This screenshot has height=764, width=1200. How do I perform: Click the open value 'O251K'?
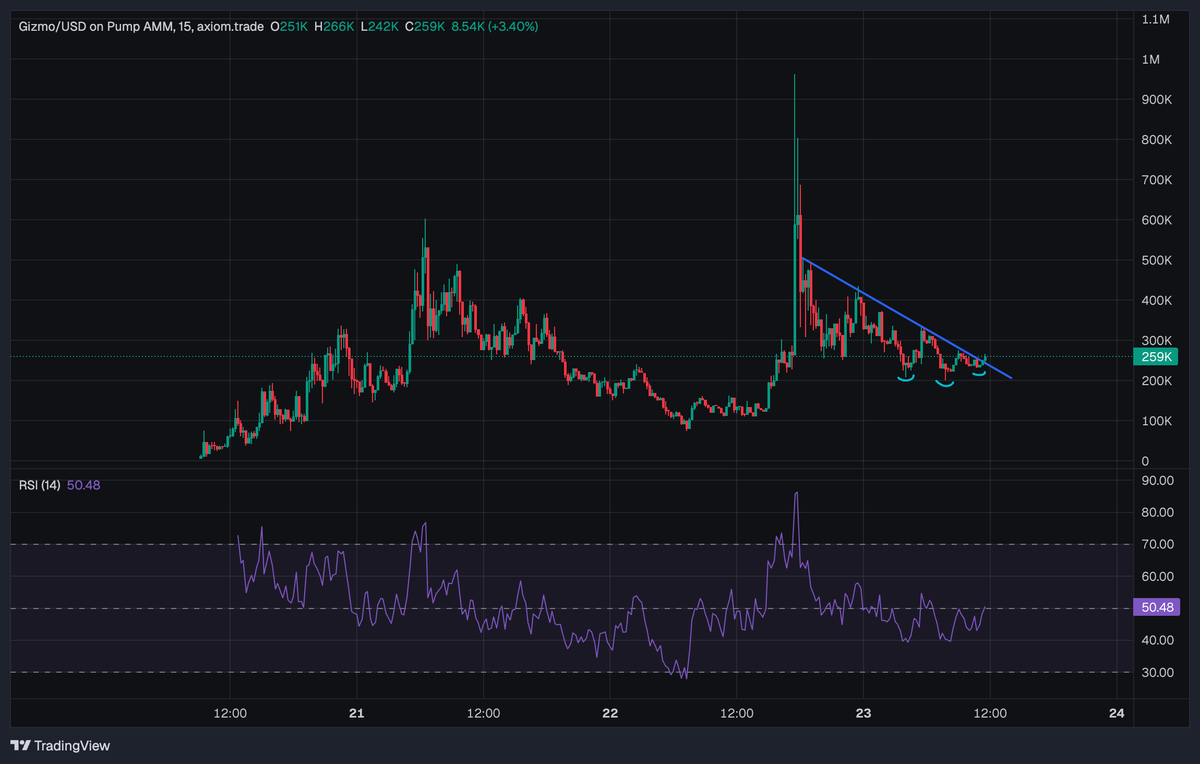(289, 26)
